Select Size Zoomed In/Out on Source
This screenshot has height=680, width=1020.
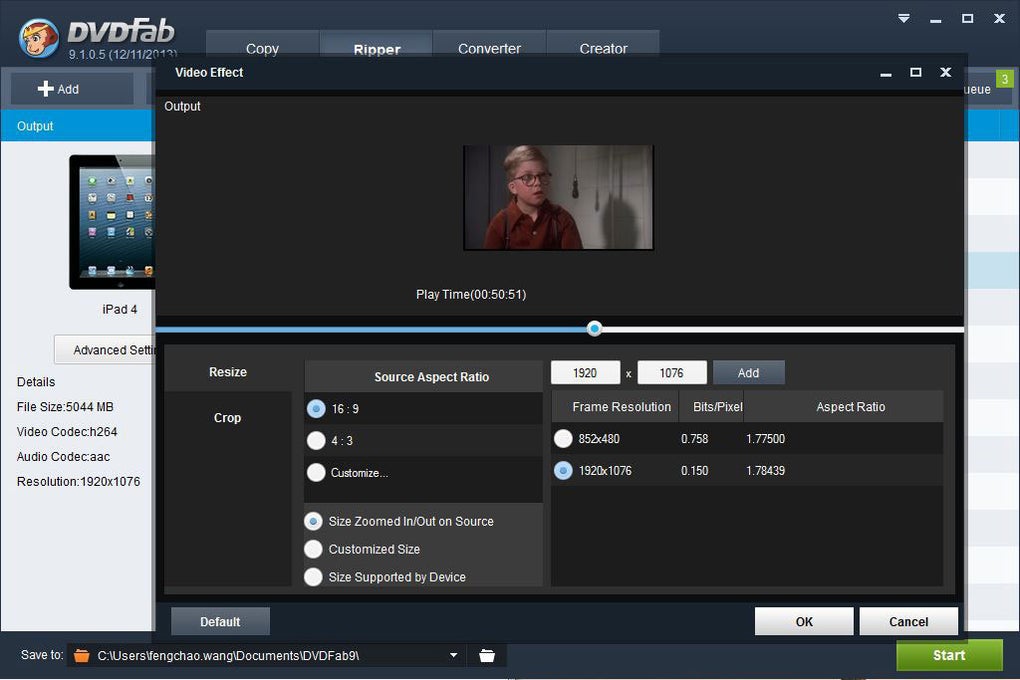click(314, 521)
